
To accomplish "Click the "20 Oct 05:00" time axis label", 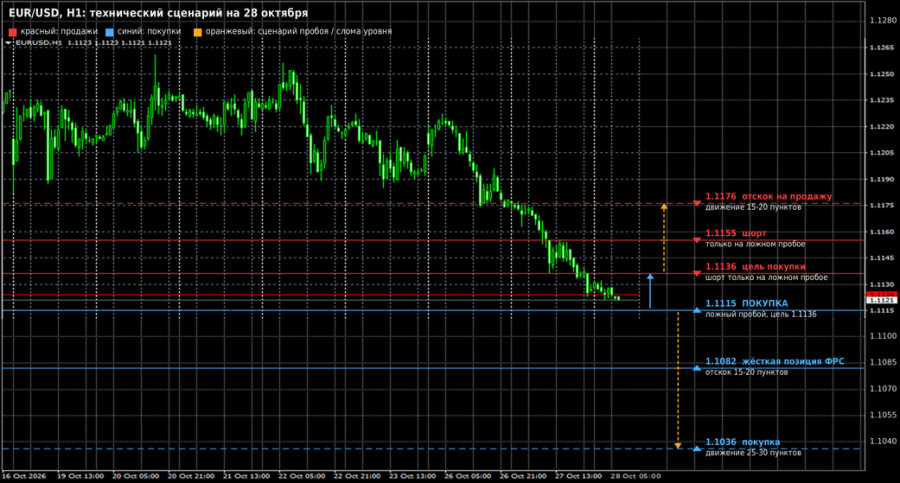I will [135, 476].
